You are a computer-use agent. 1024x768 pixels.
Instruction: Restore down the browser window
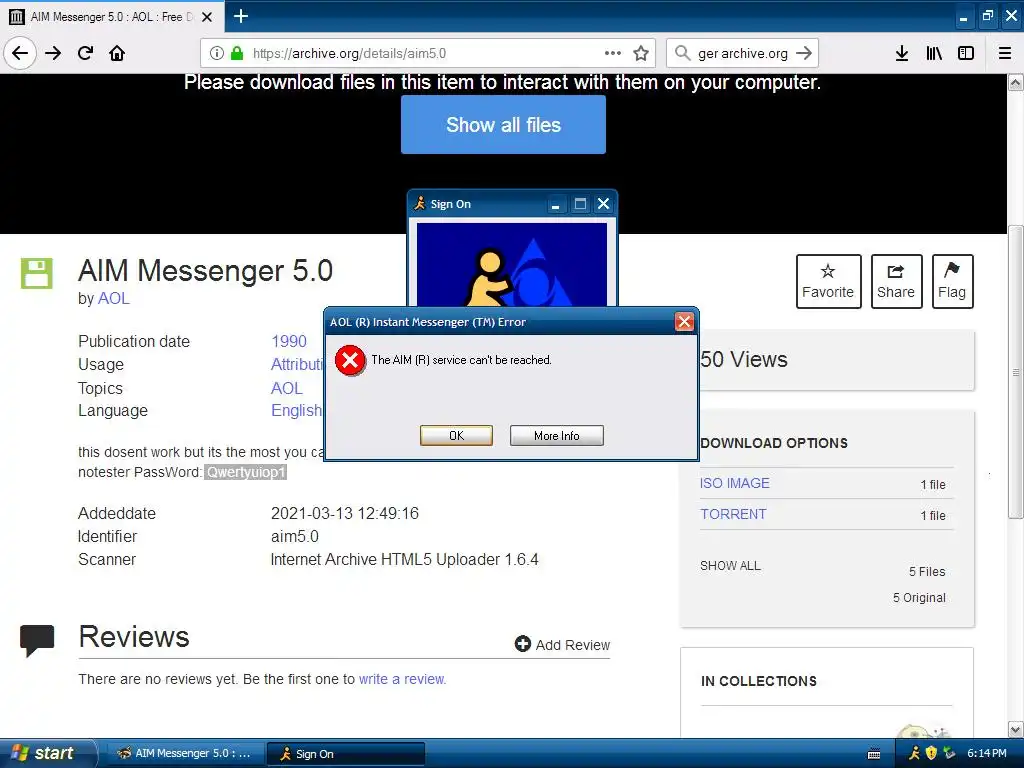coord(987,16)
